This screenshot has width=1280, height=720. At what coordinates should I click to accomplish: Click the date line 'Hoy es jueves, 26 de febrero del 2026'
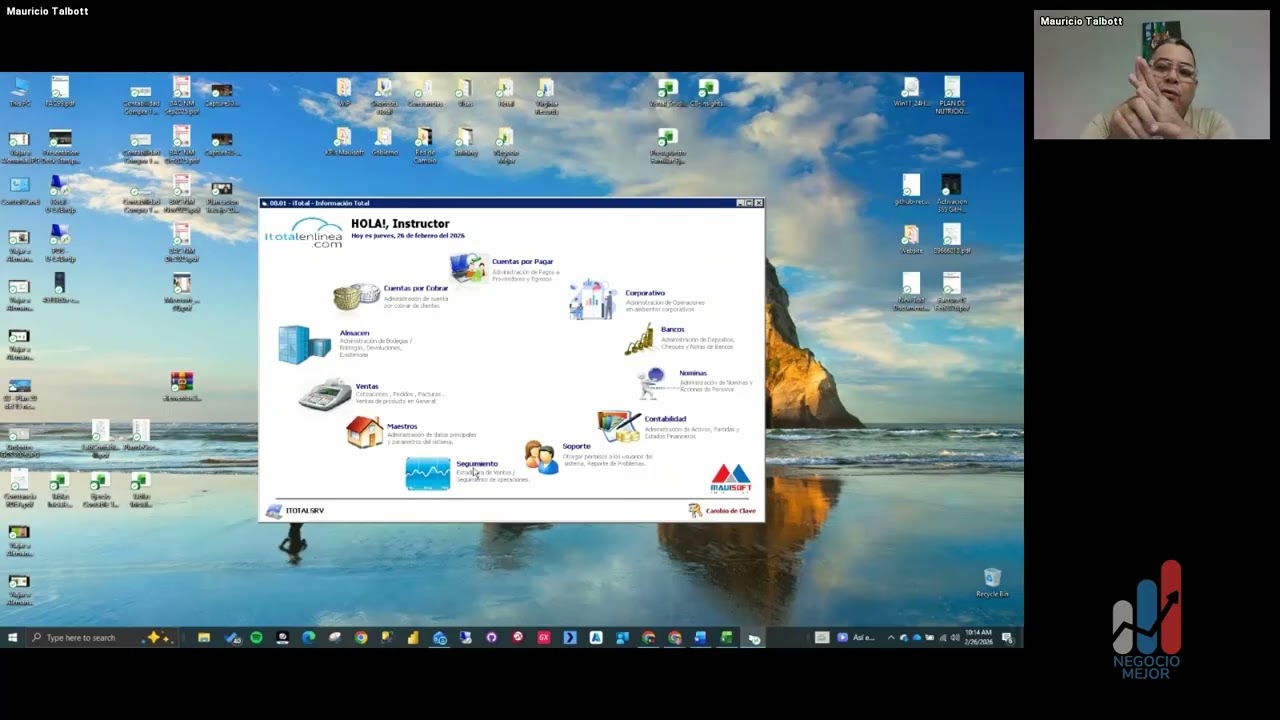tap(408, 236)
